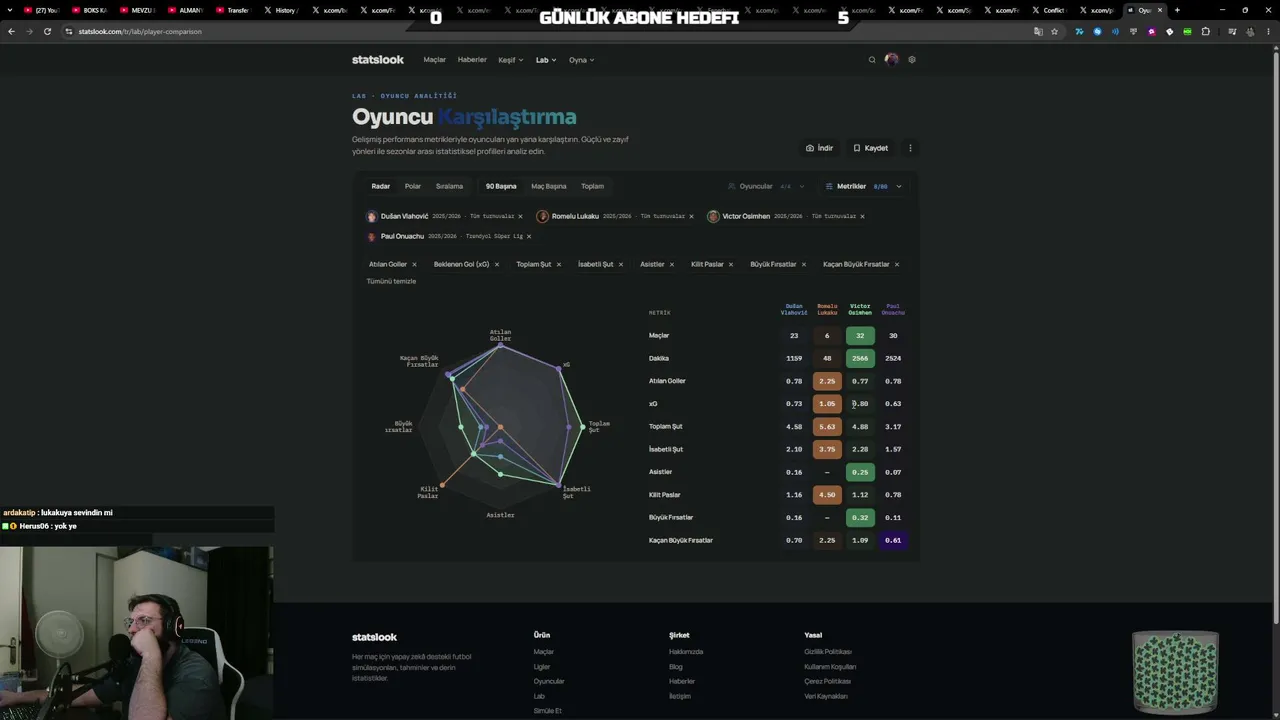Open the Maçlar nav item

[x=435, y=60]
